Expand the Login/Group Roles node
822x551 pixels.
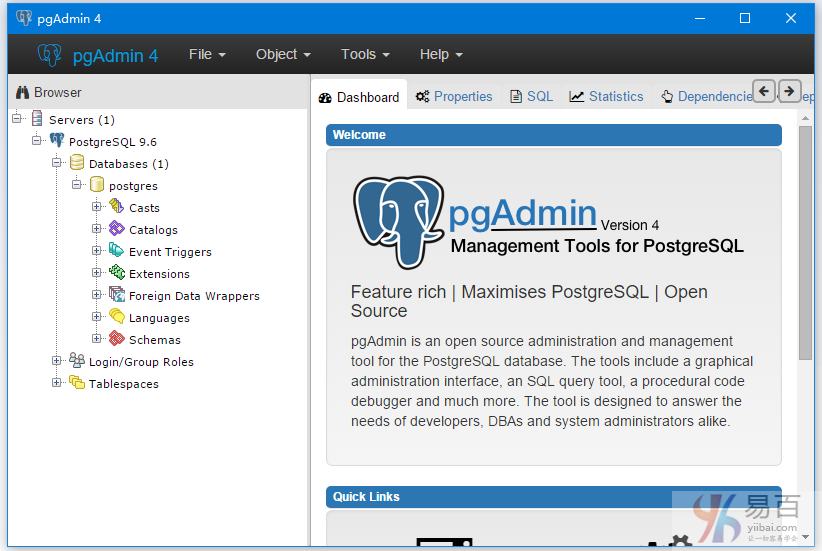click(x=57, y=361)
